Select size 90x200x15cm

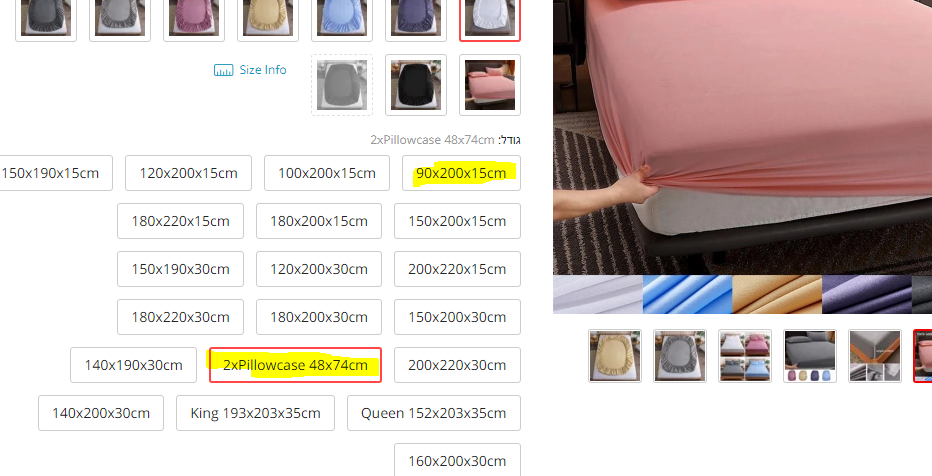pyautogui.click(x=461, y=173)
